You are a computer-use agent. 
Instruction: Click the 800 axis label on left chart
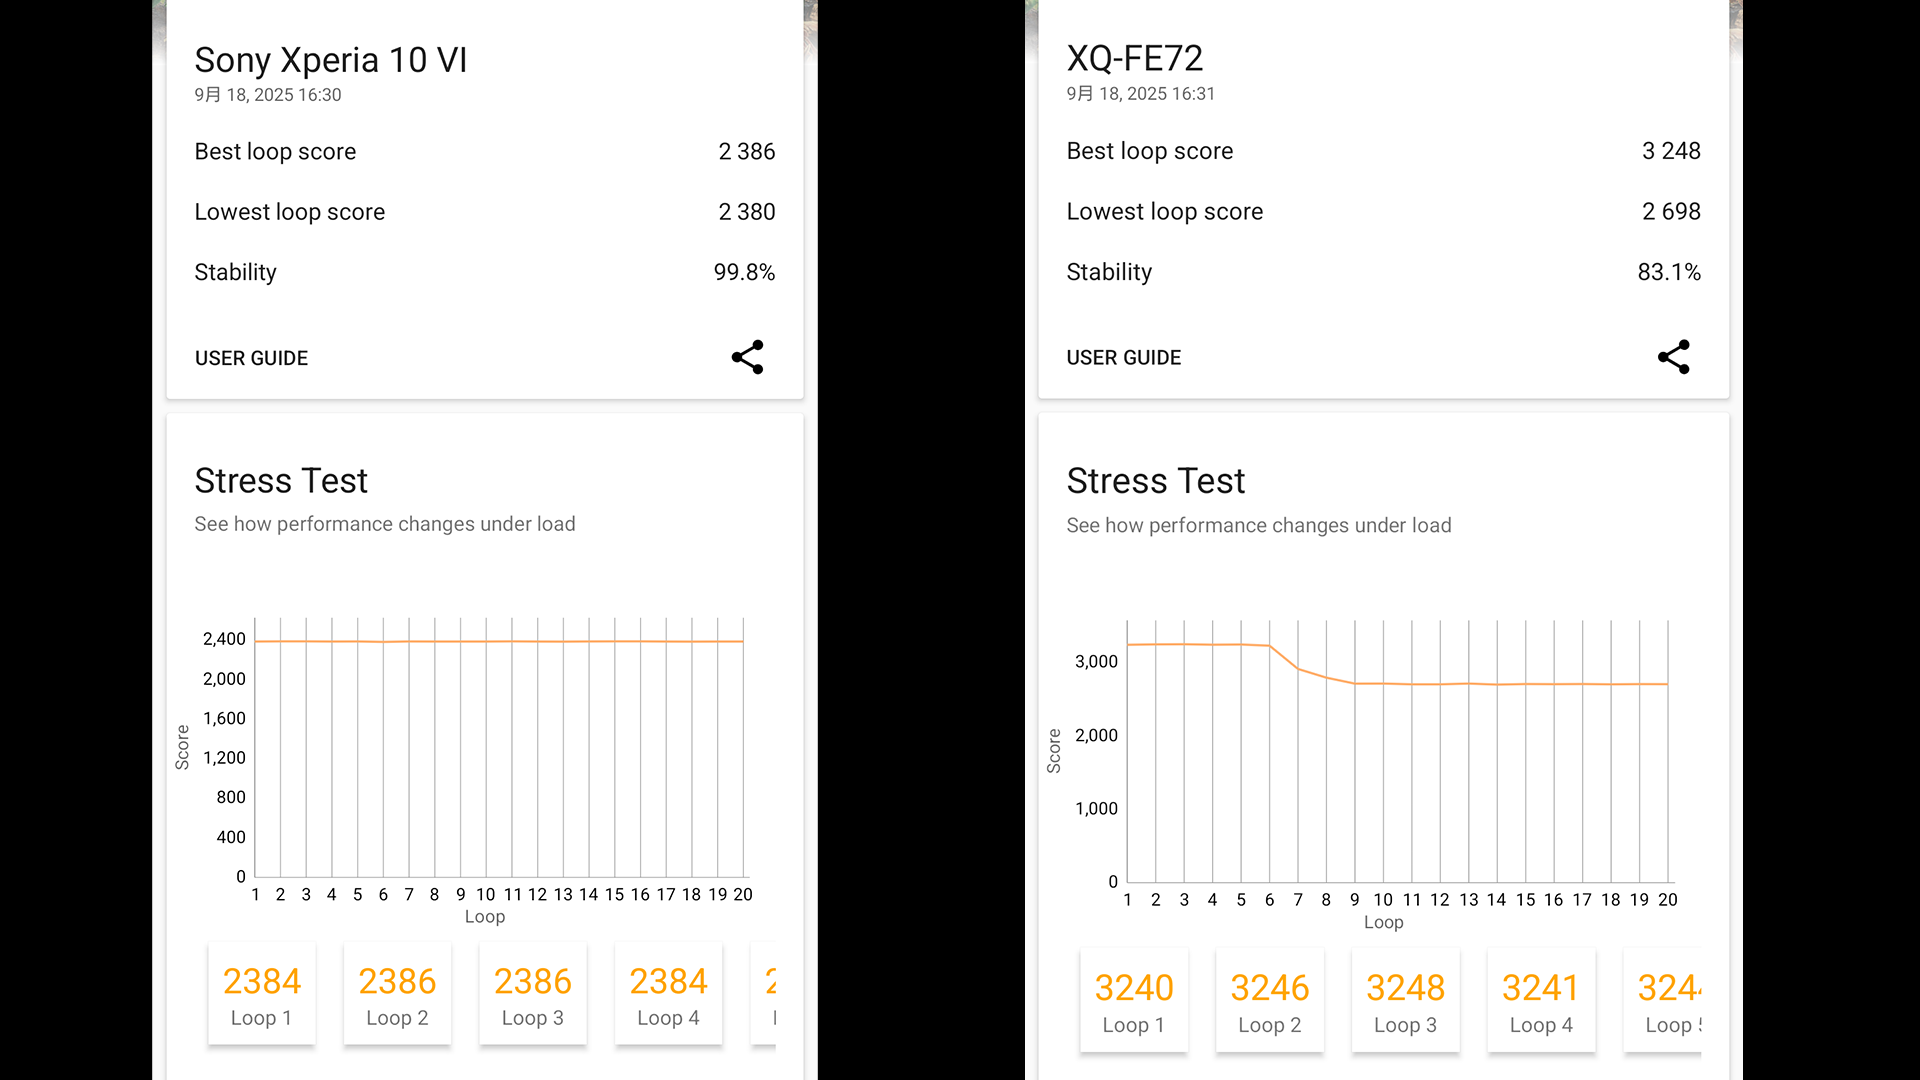point(231,797)
